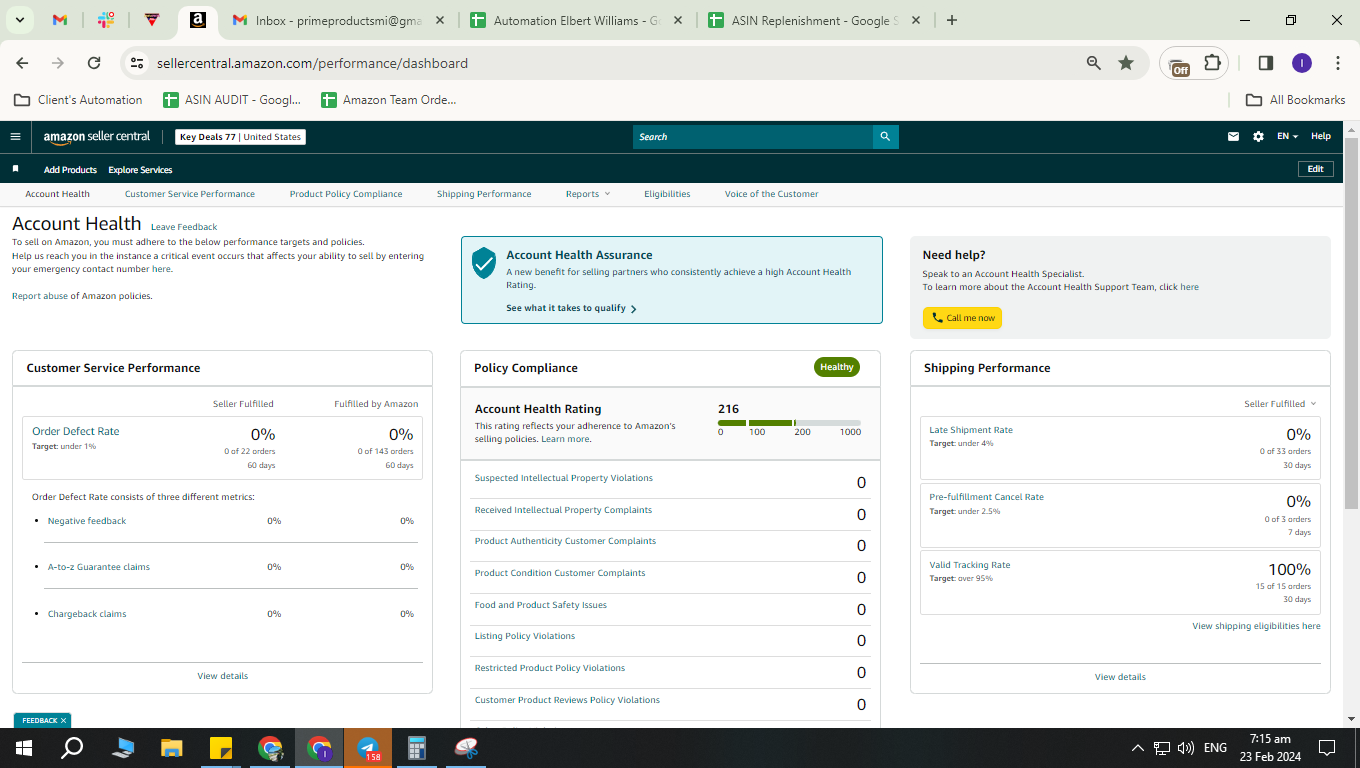The width and height of the screenshot is (1360, 768).
Task: Switch to ASIN Replenishment browser tab
Action: point(816,20)
